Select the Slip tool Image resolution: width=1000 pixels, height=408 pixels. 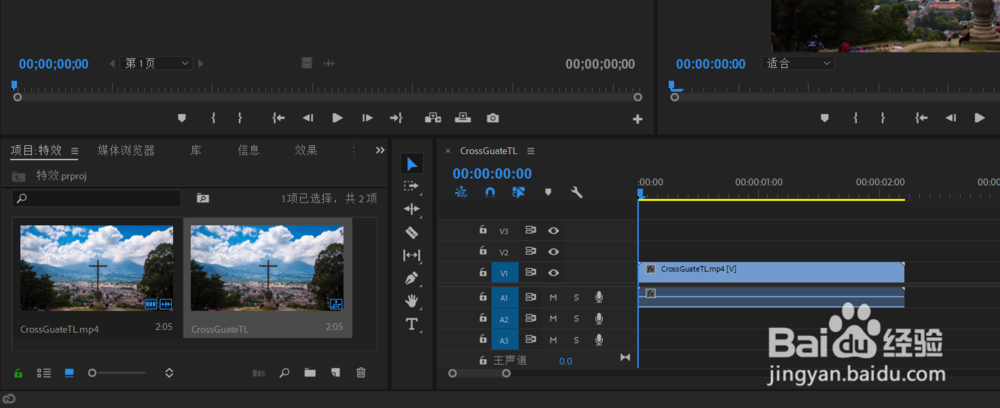coord(412,255)
